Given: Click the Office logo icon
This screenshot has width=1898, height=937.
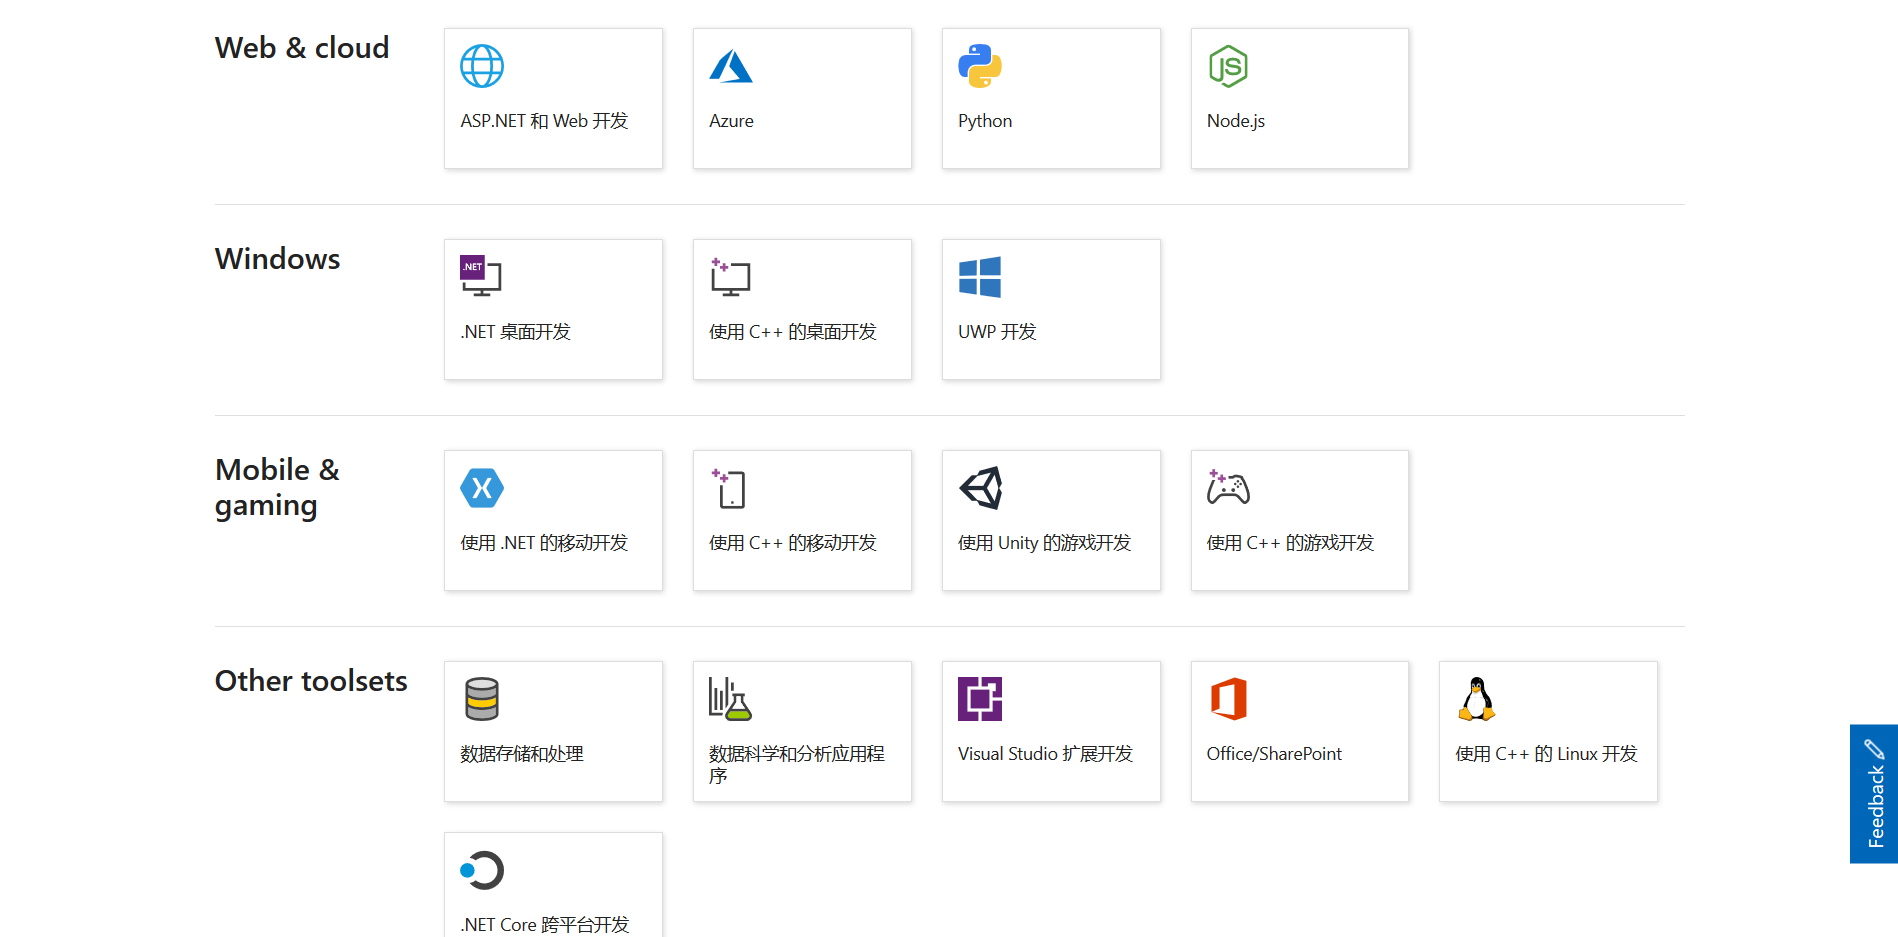Looking at the screenshot, I should coord(1229,699).
